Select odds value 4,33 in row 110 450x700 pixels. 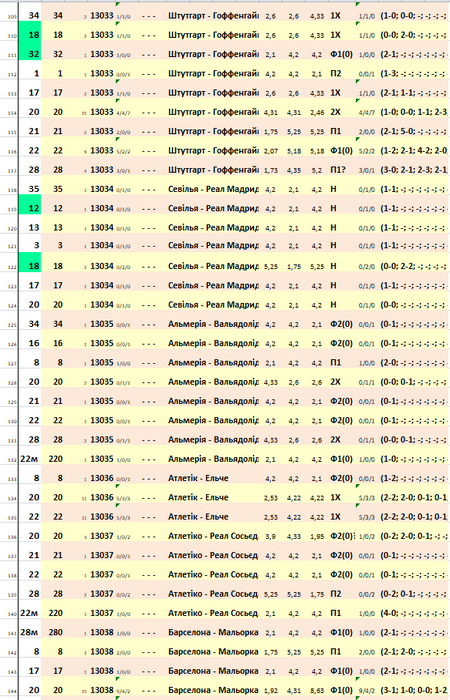[x=317, y=35]
